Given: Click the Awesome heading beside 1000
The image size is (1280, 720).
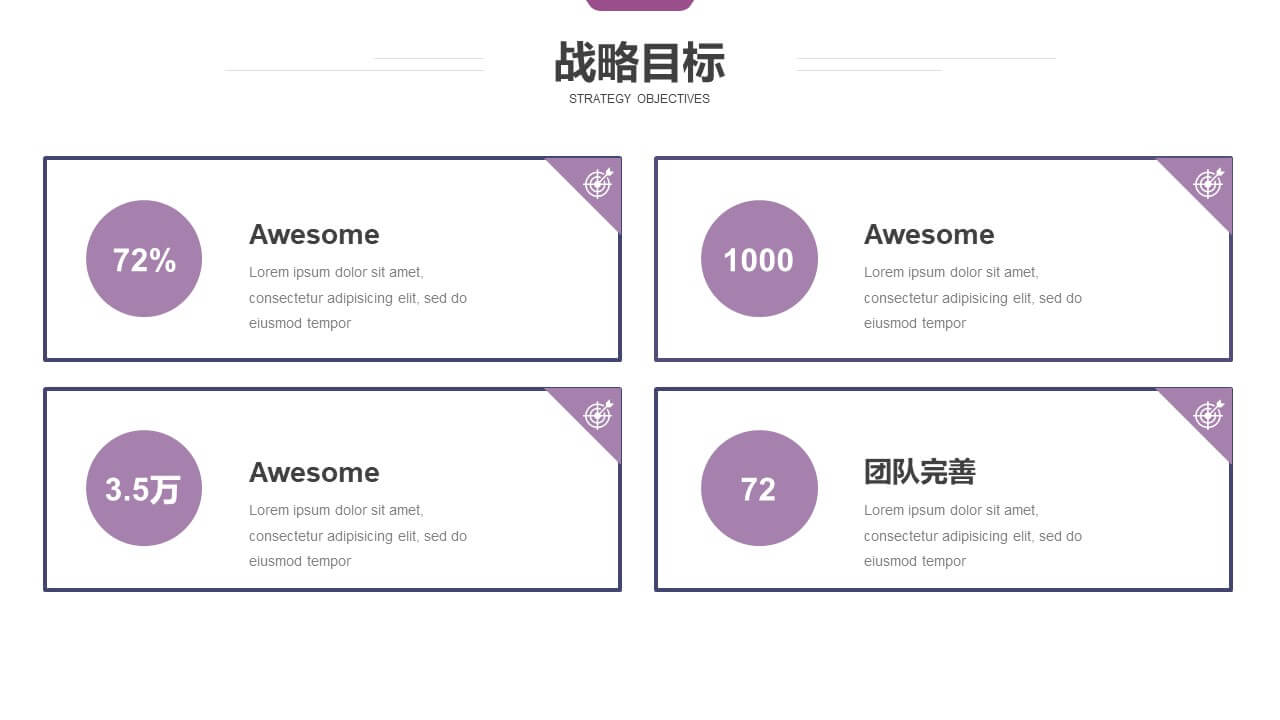Looking at the screenshot, I should [x=929, y=234].
